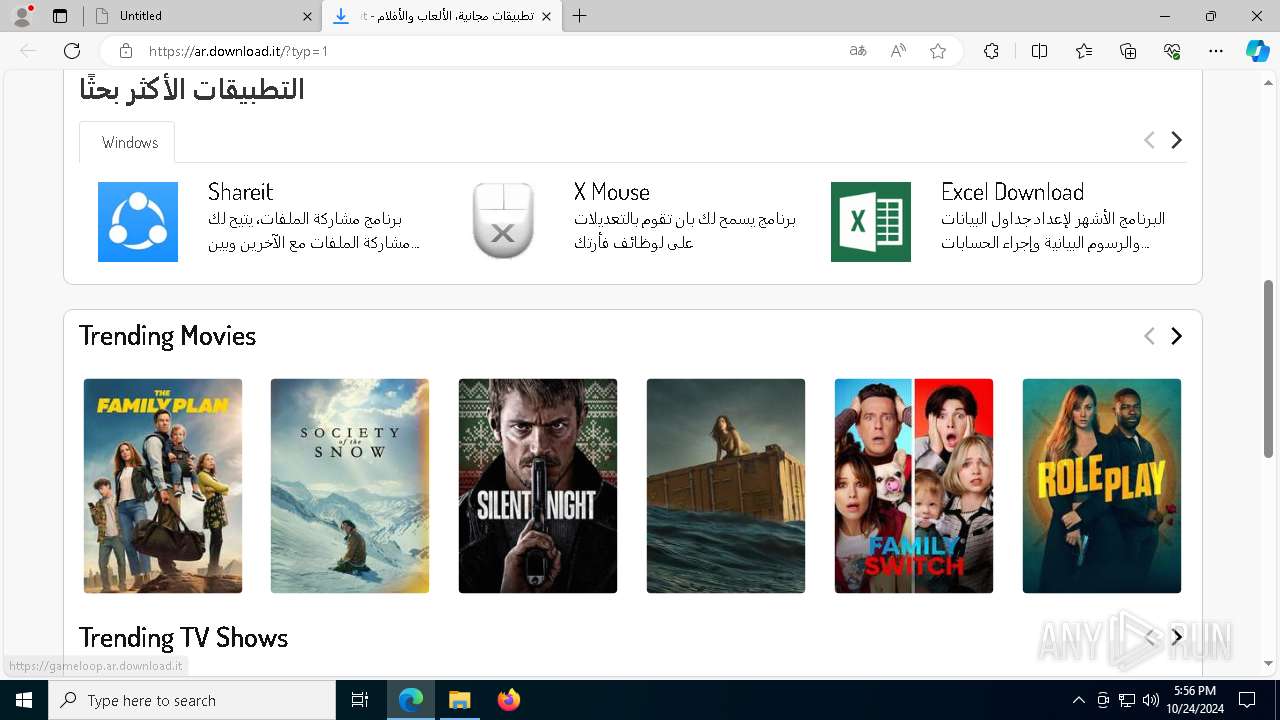Open the shipping container movie poster
Viewport: 1280px width, 720px height.
pyautogui.click(x=726, y=486)
